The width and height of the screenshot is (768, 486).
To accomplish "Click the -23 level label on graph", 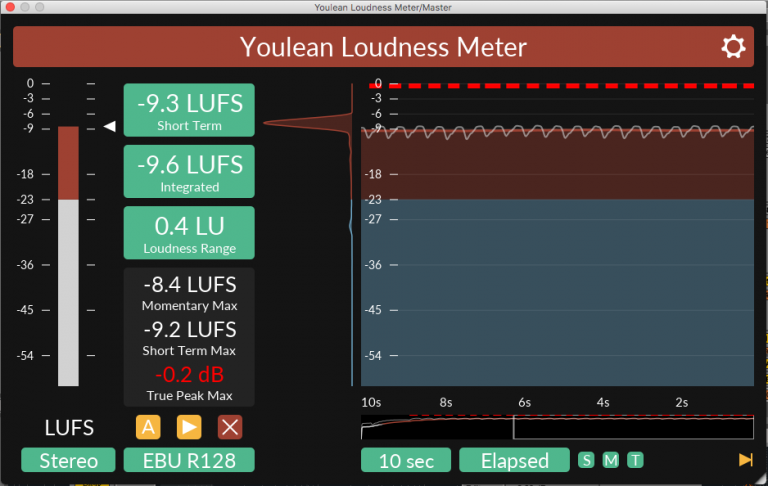I will pos(373,199).
